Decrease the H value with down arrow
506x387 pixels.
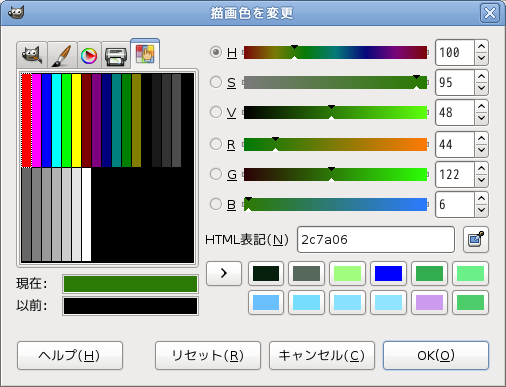click(x=481, y=58)
